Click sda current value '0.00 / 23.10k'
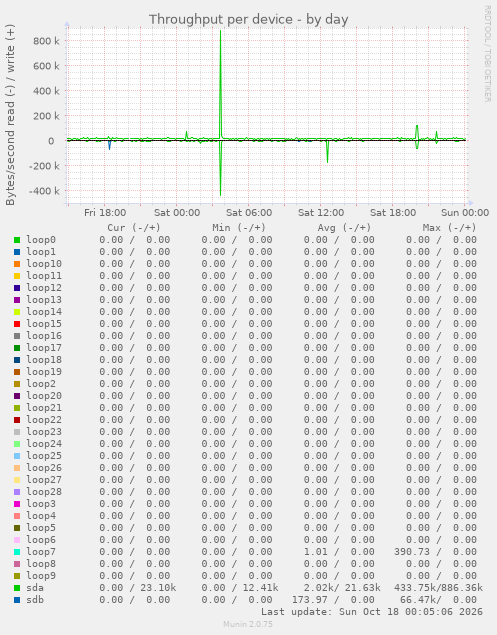This screenshot has width=497, height=635. click(x=138, y=588)
